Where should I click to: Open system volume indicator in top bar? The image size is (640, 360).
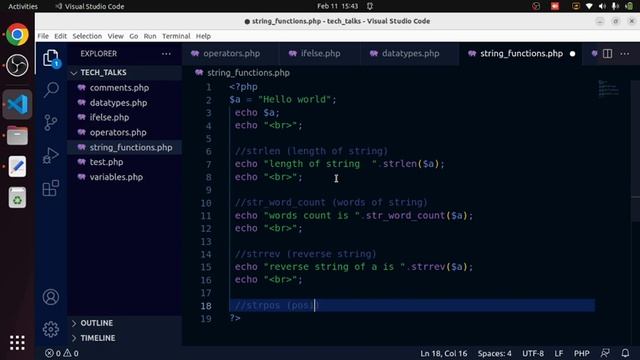pos(602,6)
